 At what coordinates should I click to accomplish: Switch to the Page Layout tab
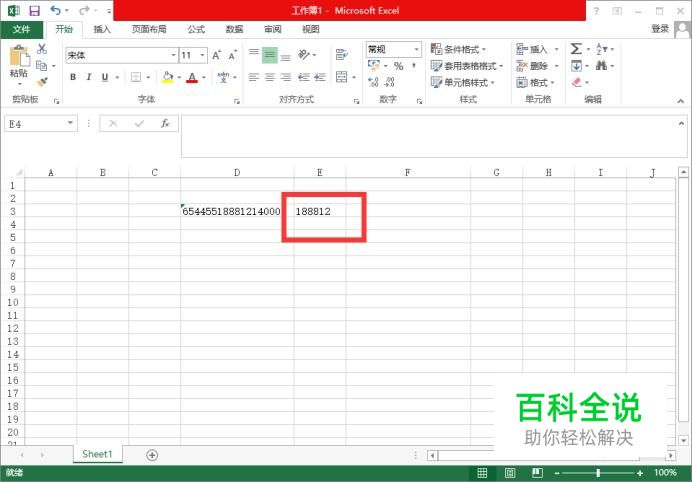(x=149, y=29)
